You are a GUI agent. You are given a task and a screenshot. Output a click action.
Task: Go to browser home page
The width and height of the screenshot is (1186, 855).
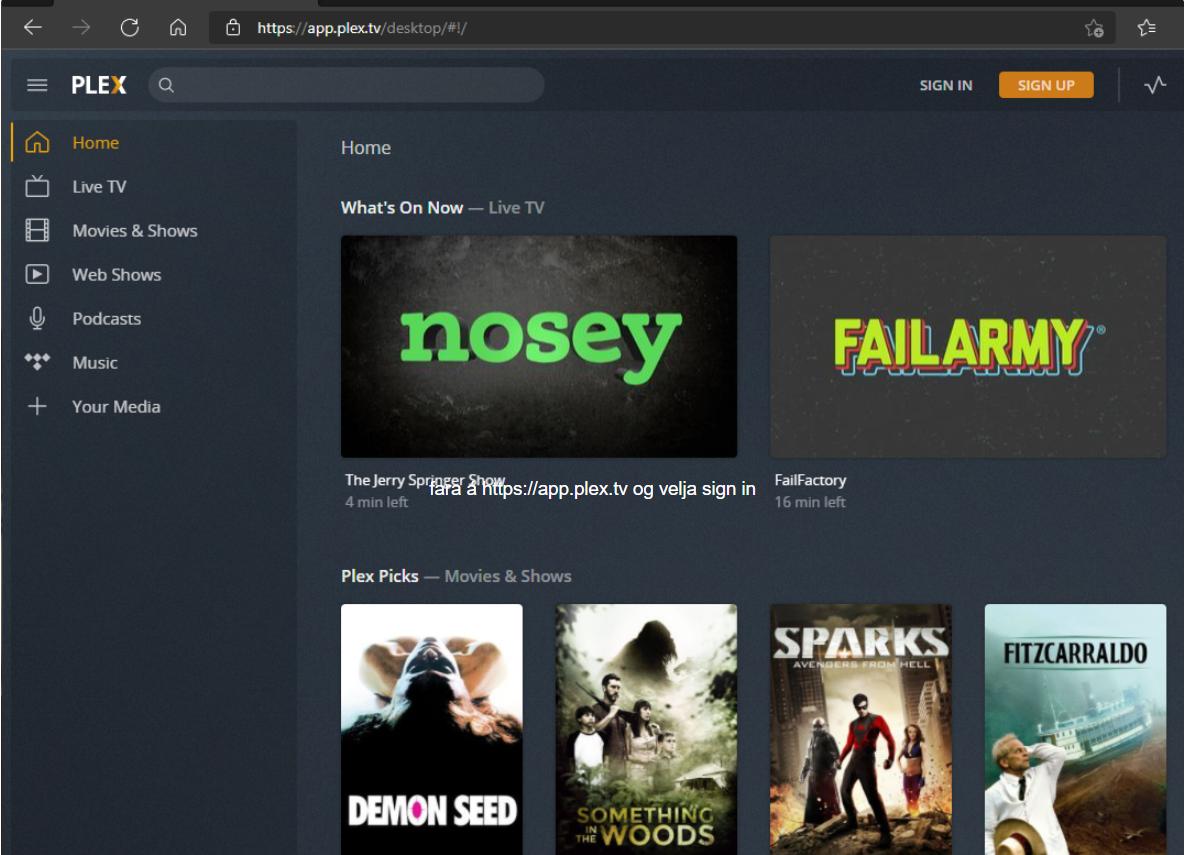point(178,28)
